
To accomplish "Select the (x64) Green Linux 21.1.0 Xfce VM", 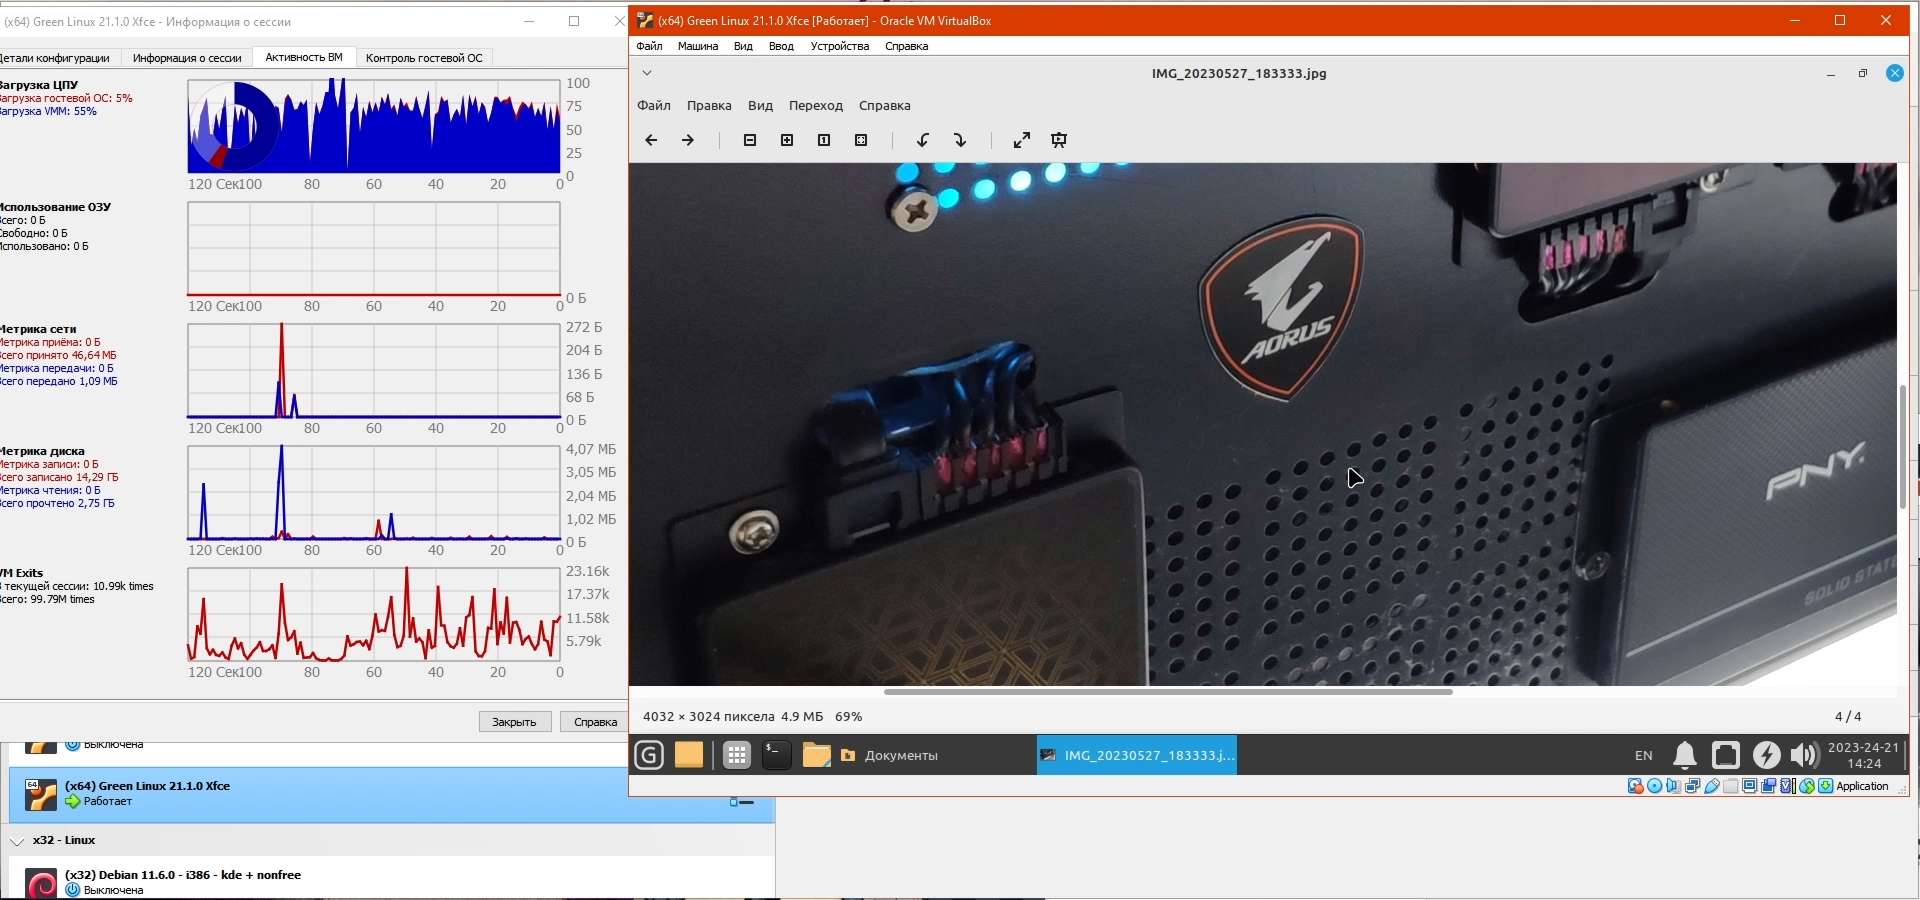I will click(x=391, y=795).
